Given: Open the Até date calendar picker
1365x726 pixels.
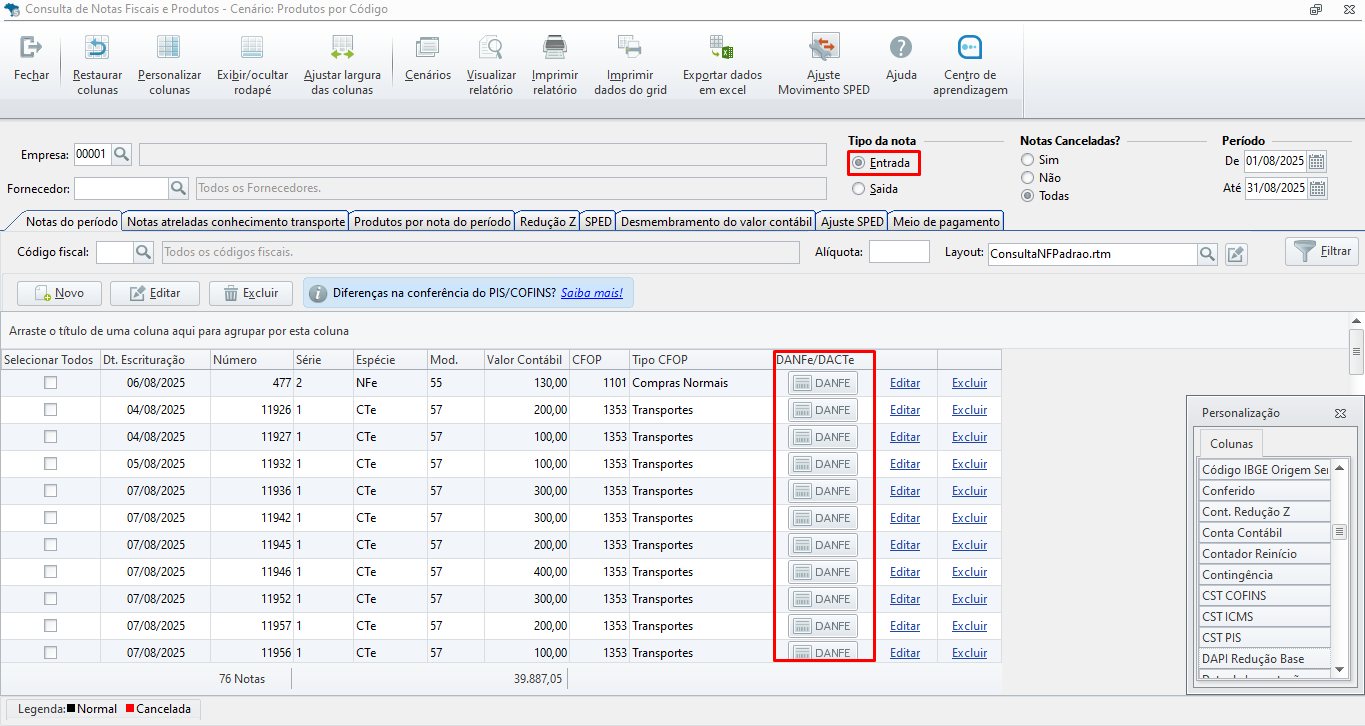Looking at the screenshot, I should point(1317,188).
